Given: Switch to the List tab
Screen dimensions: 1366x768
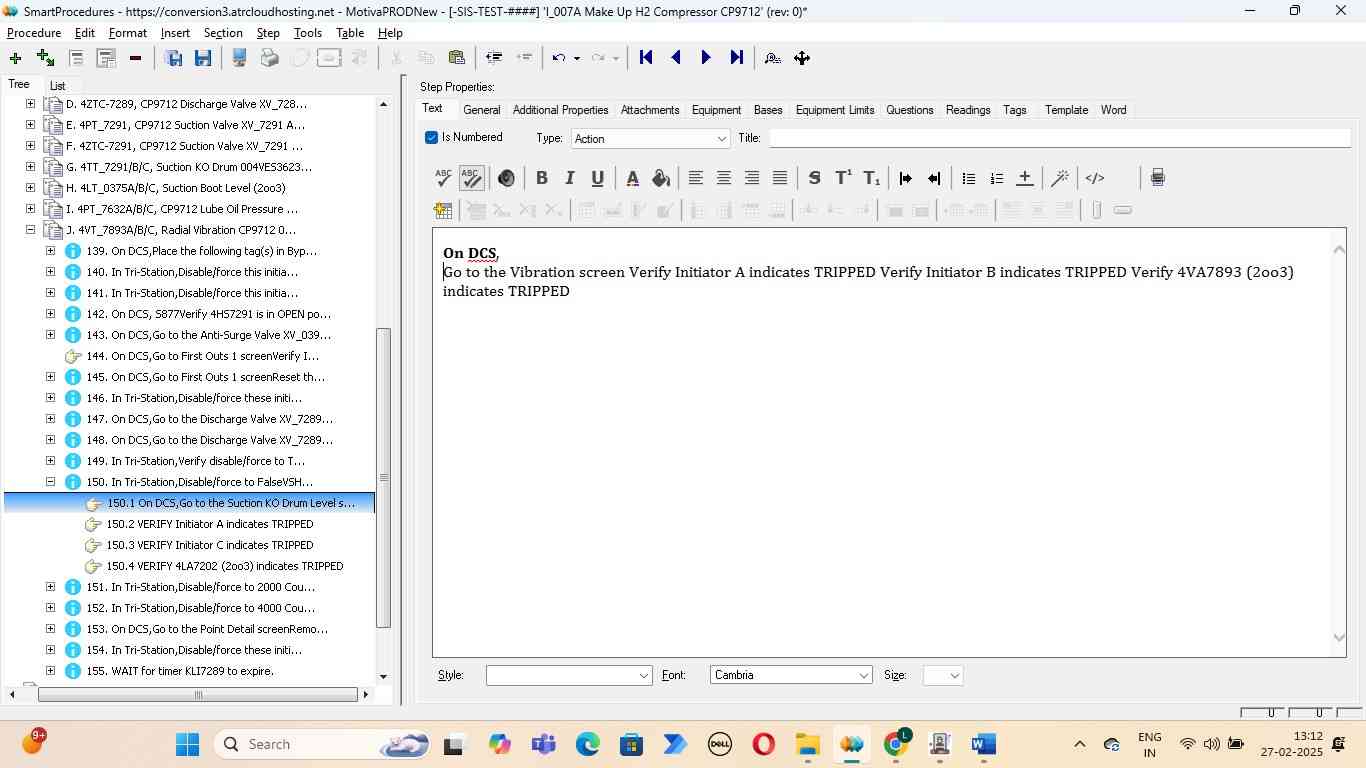Looking at the screenshot, I should tap(57, 86).
